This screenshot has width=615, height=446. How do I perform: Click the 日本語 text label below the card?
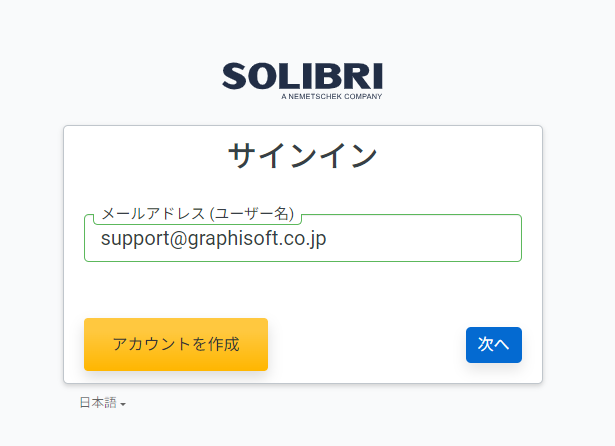98,402
